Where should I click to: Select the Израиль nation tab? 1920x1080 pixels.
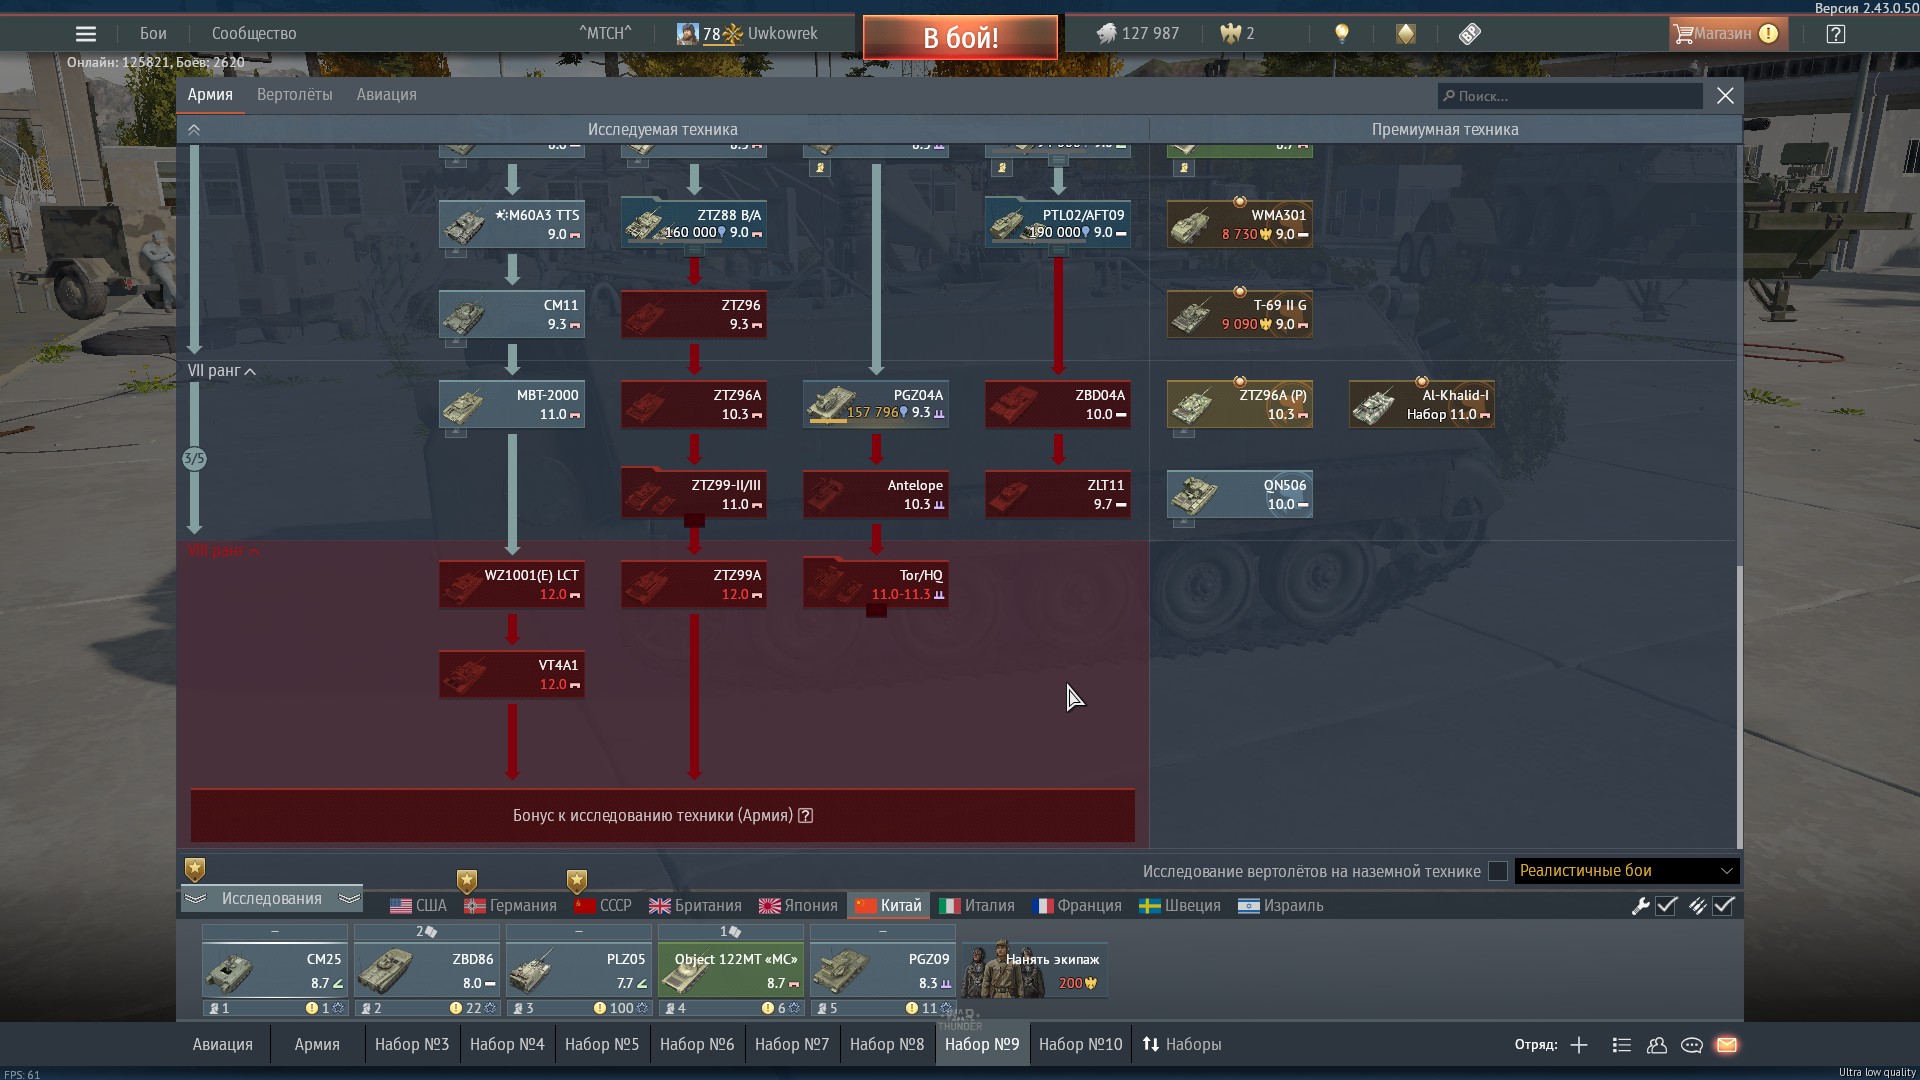pos(1281,906)
